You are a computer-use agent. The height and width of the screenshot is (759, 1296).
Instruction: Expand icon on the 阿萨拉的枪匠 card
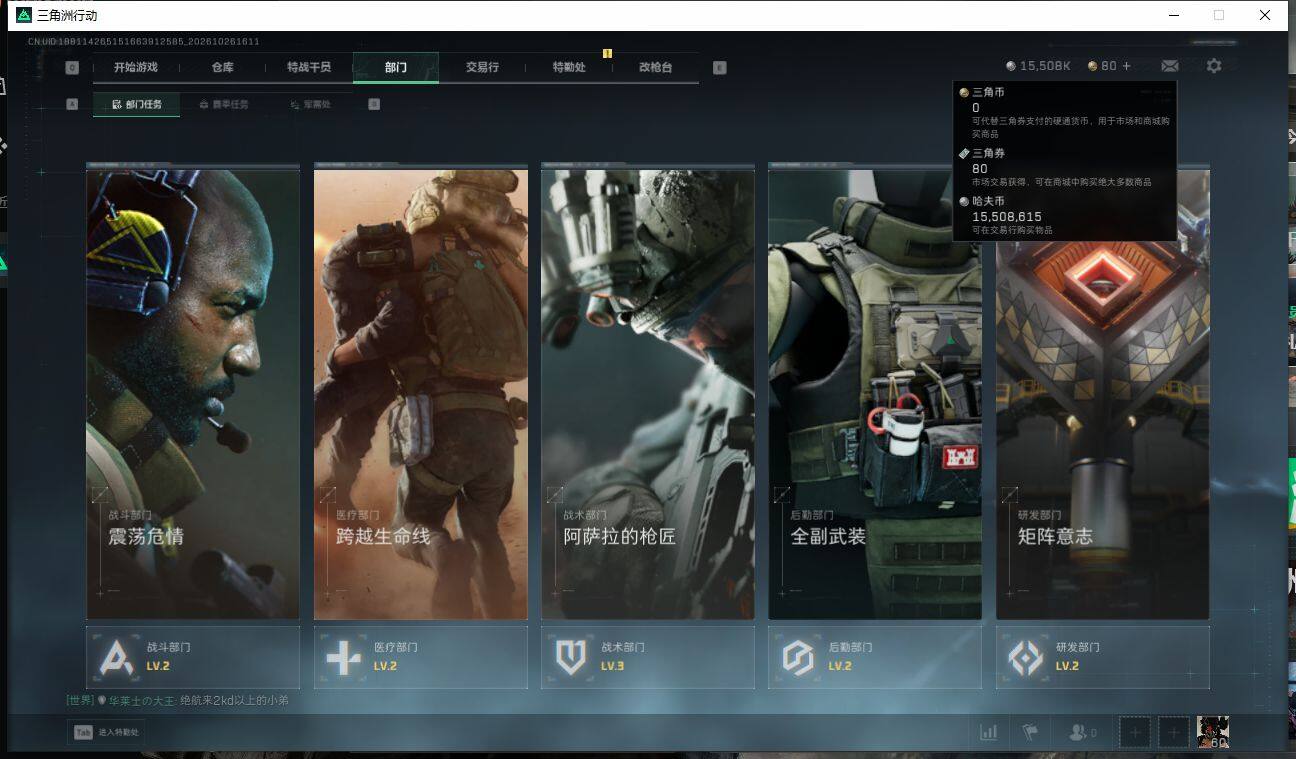click(554, 494)
